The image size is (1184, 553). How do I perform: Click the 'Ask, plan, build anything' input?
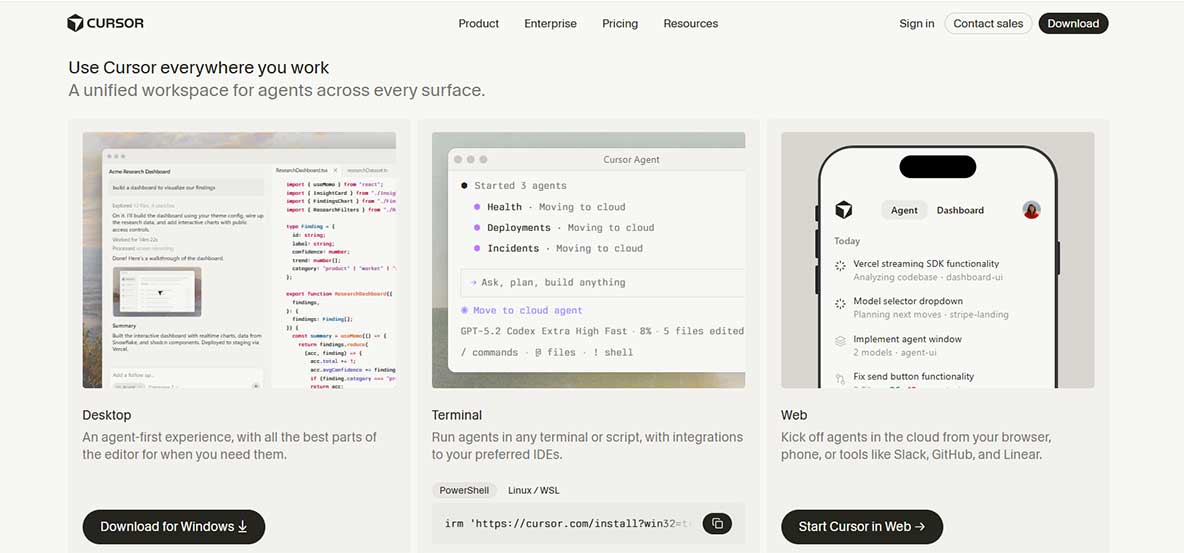tap(603, 282)
